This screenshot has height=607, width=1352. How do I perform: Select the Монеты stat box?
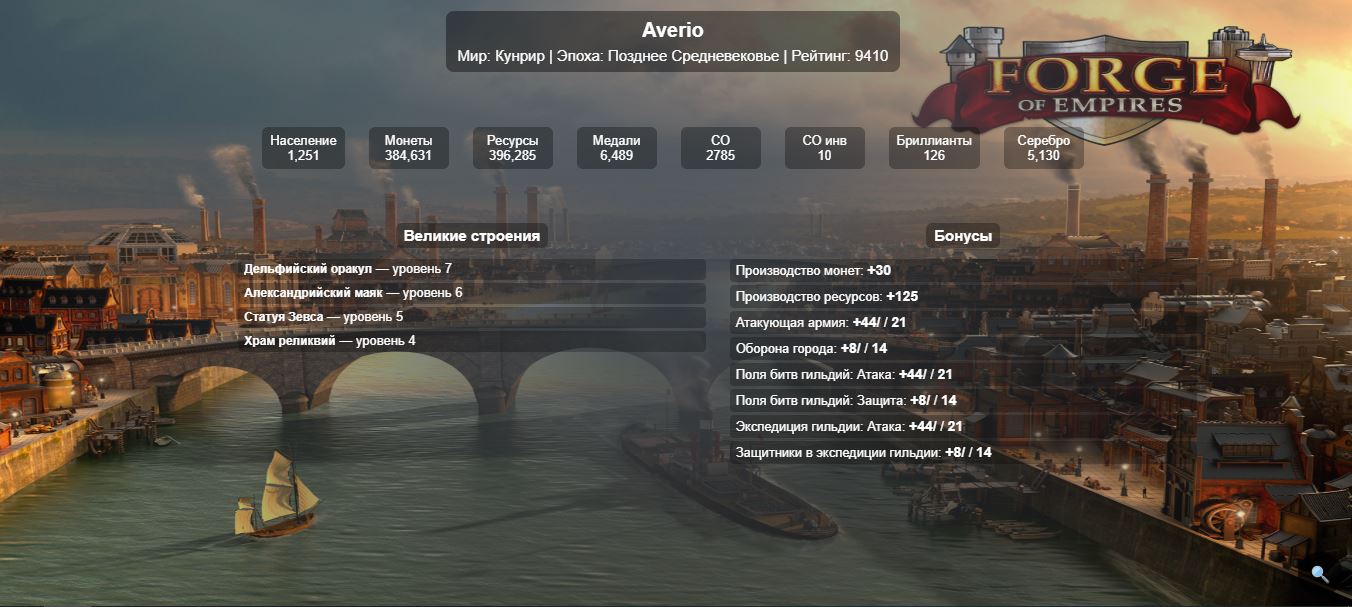[408, 148]
